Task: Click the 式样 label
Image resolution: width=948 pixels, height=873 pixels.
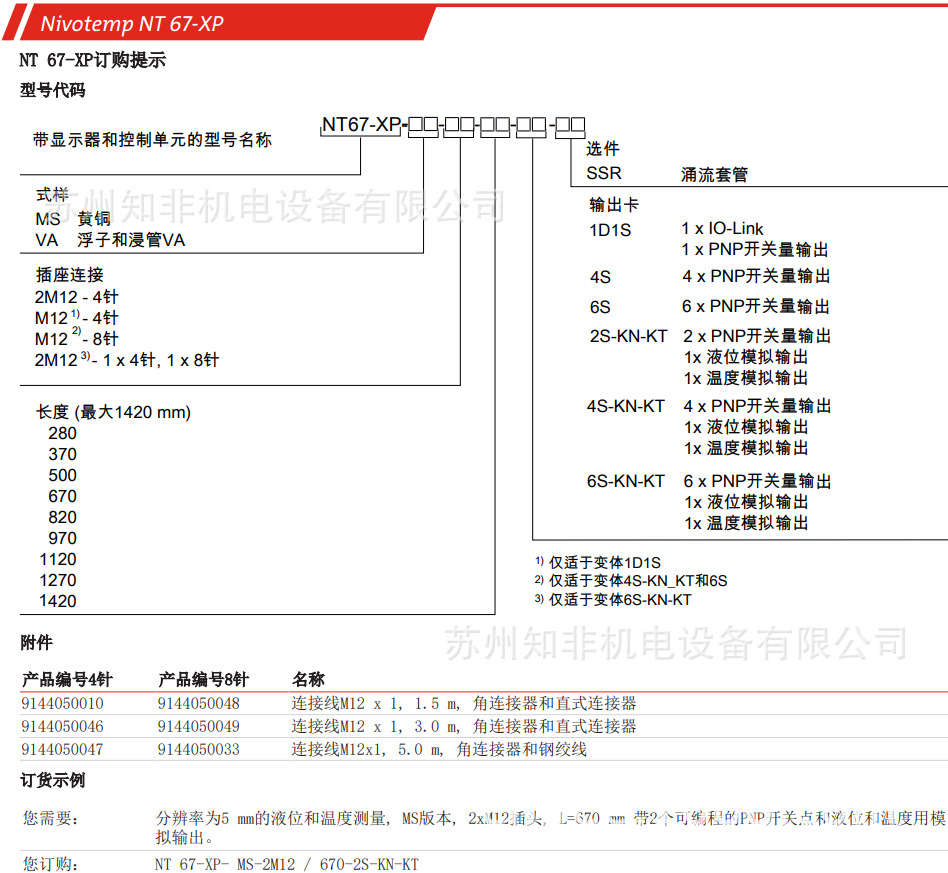Action: point(52,195)
